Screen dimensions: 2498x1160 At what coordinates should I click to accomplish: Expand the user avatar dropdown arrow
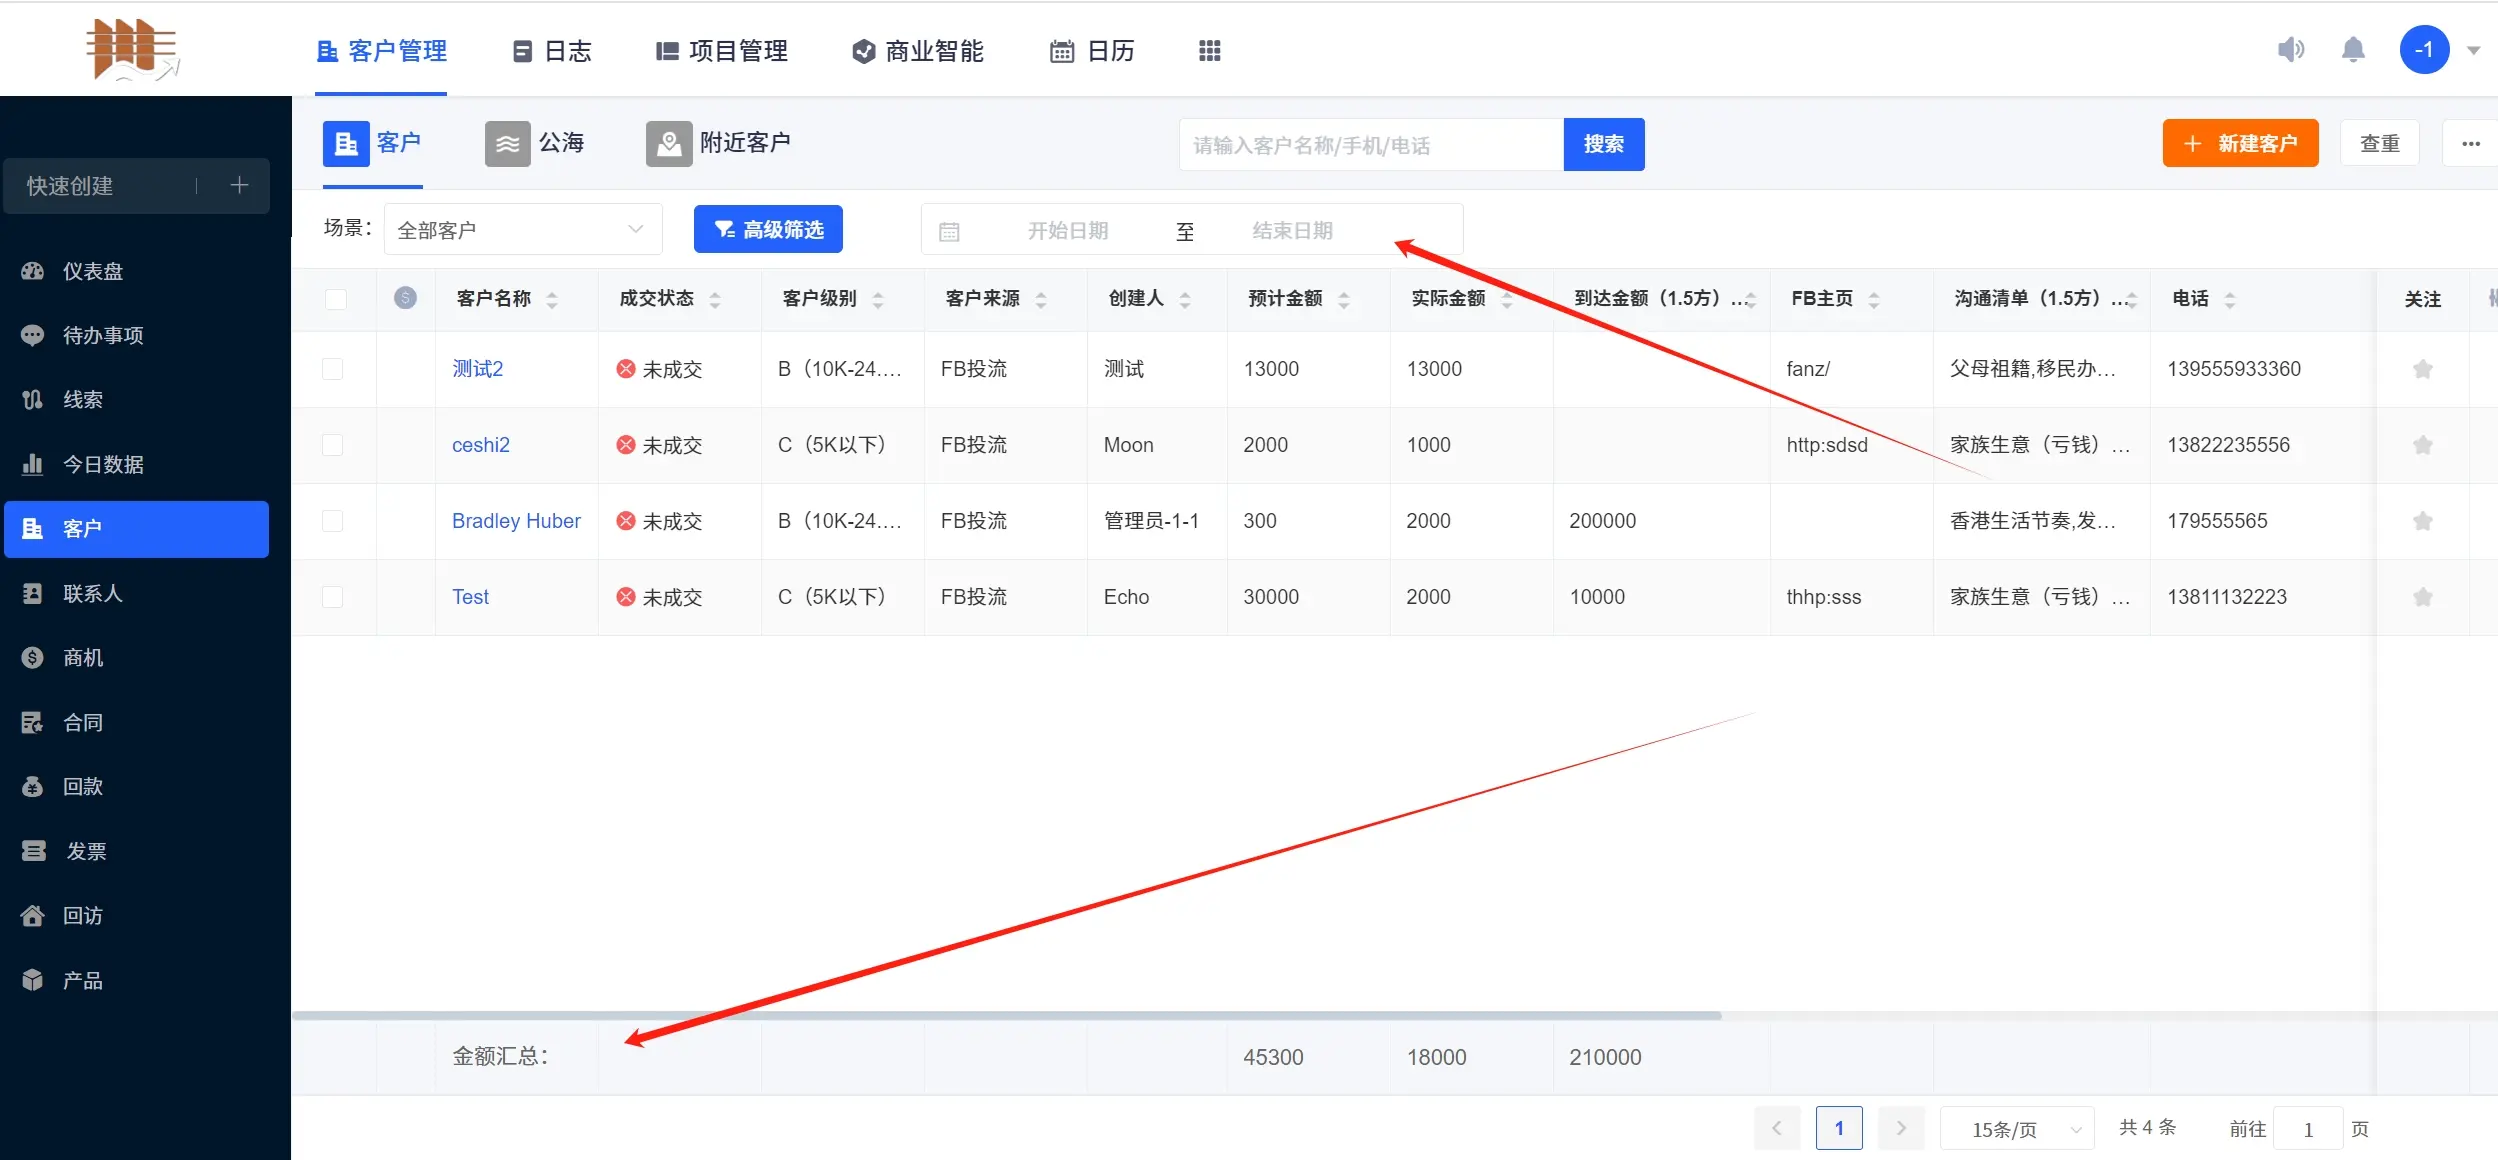2473,50
